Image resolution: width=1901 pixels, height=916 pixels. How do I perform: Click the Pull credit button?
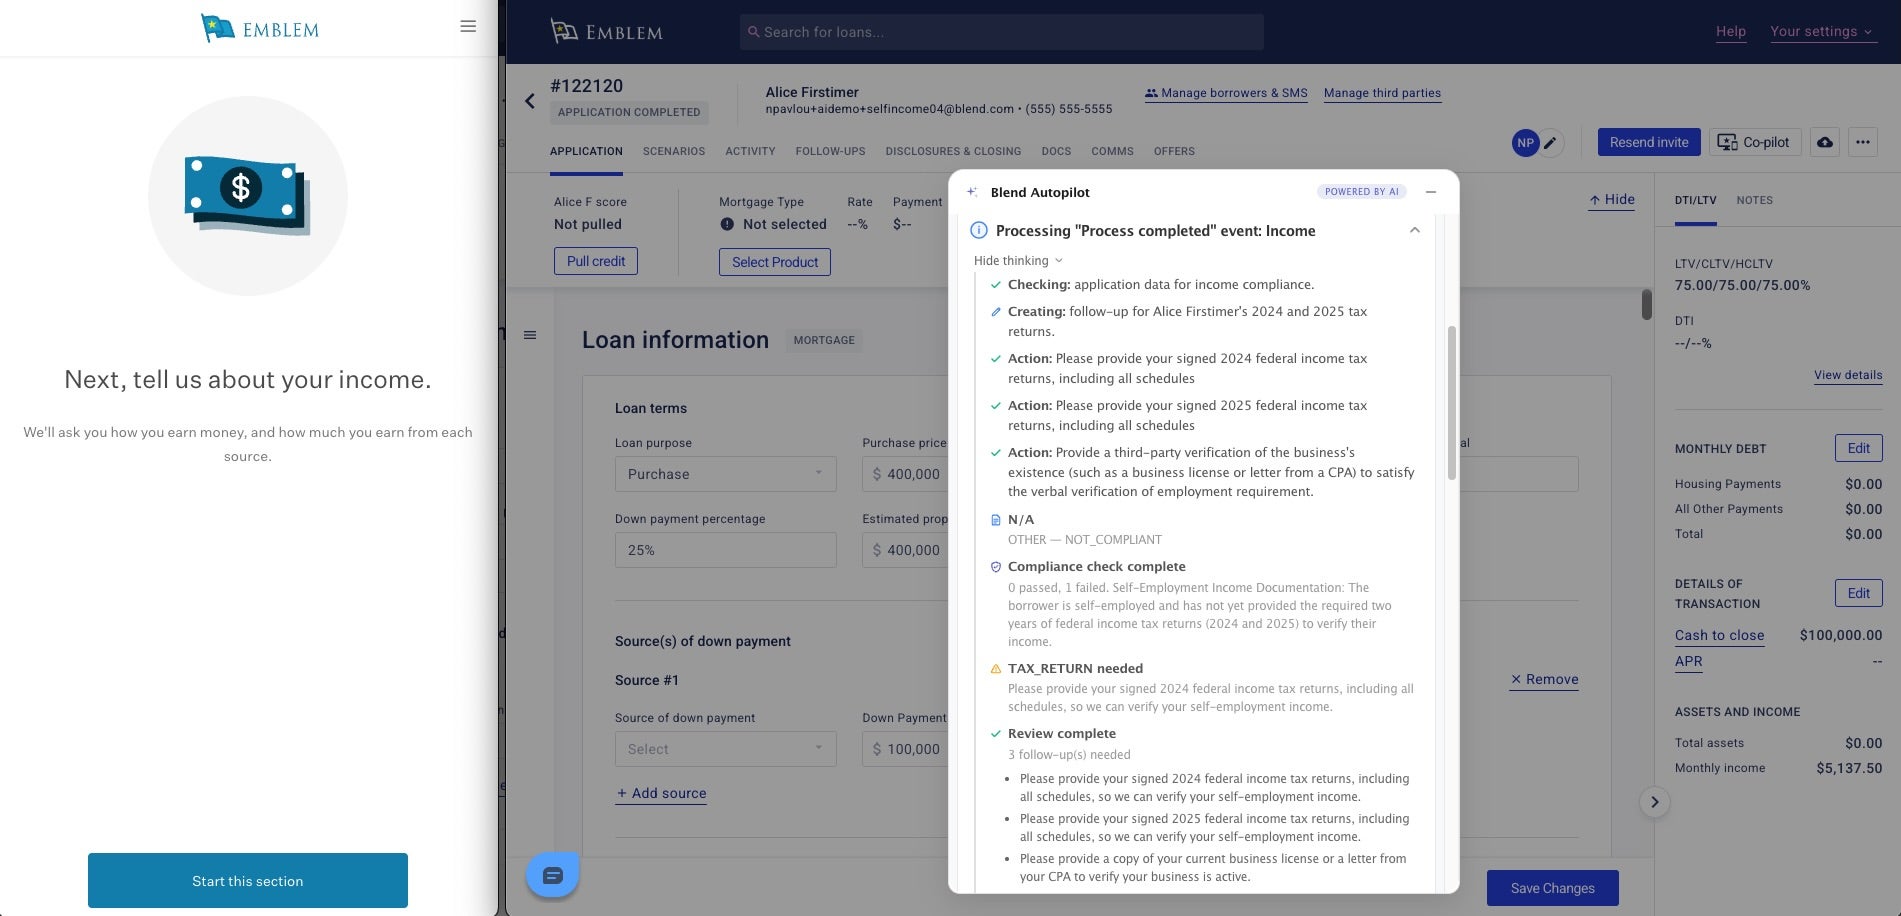595,262
